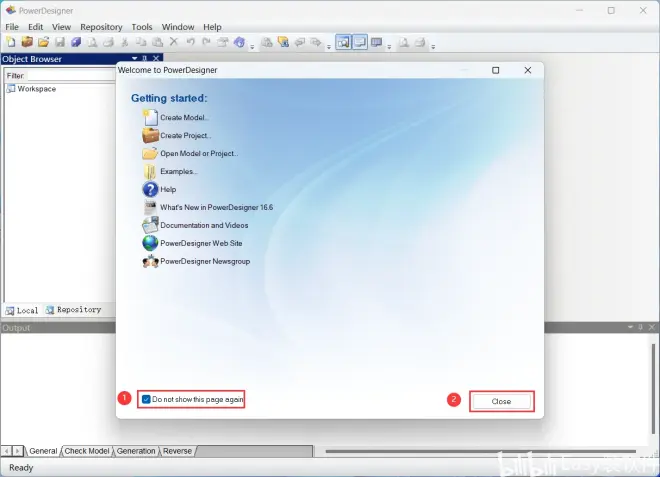Click the Print Preview toolbar icon
Image resolution: width=660 pixels, height=477 pixels.
(92, 42)
